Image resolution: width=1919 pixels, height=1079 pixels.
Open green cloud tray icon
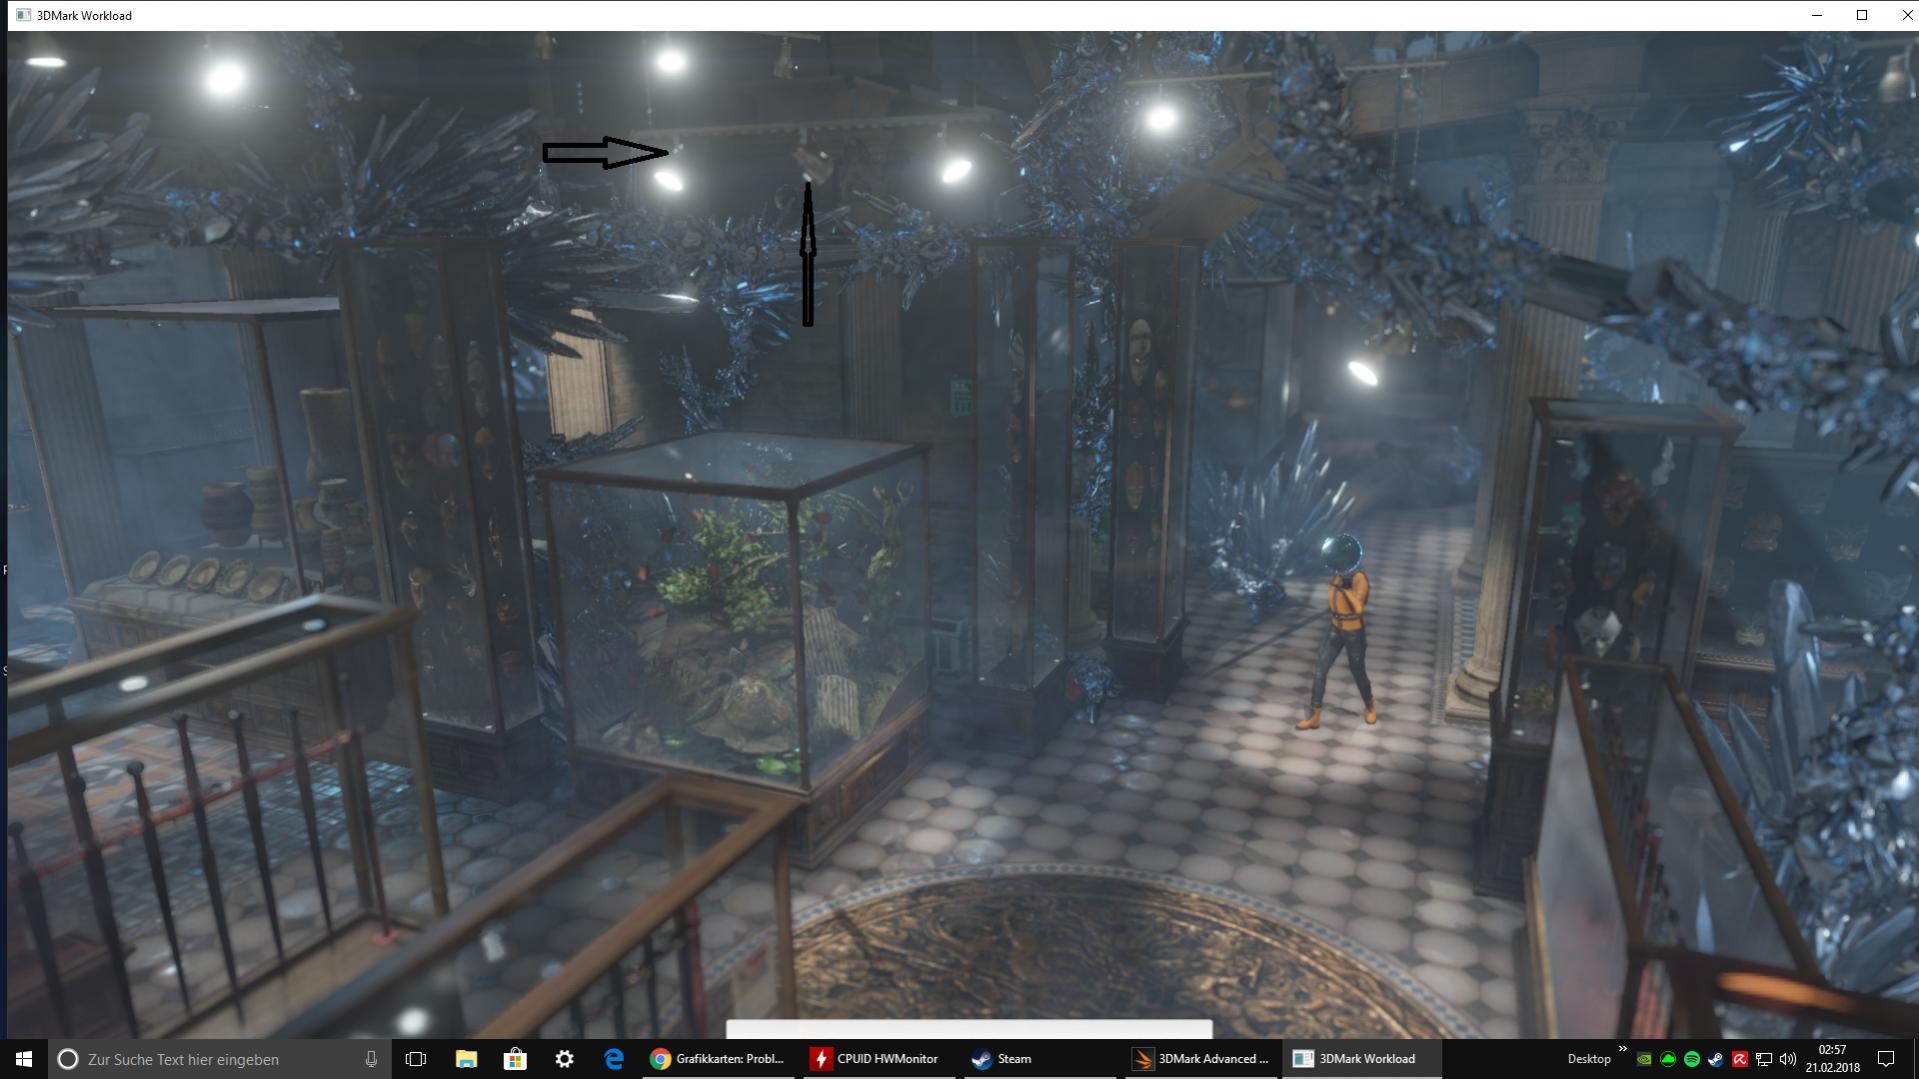click(1668, 1059)
